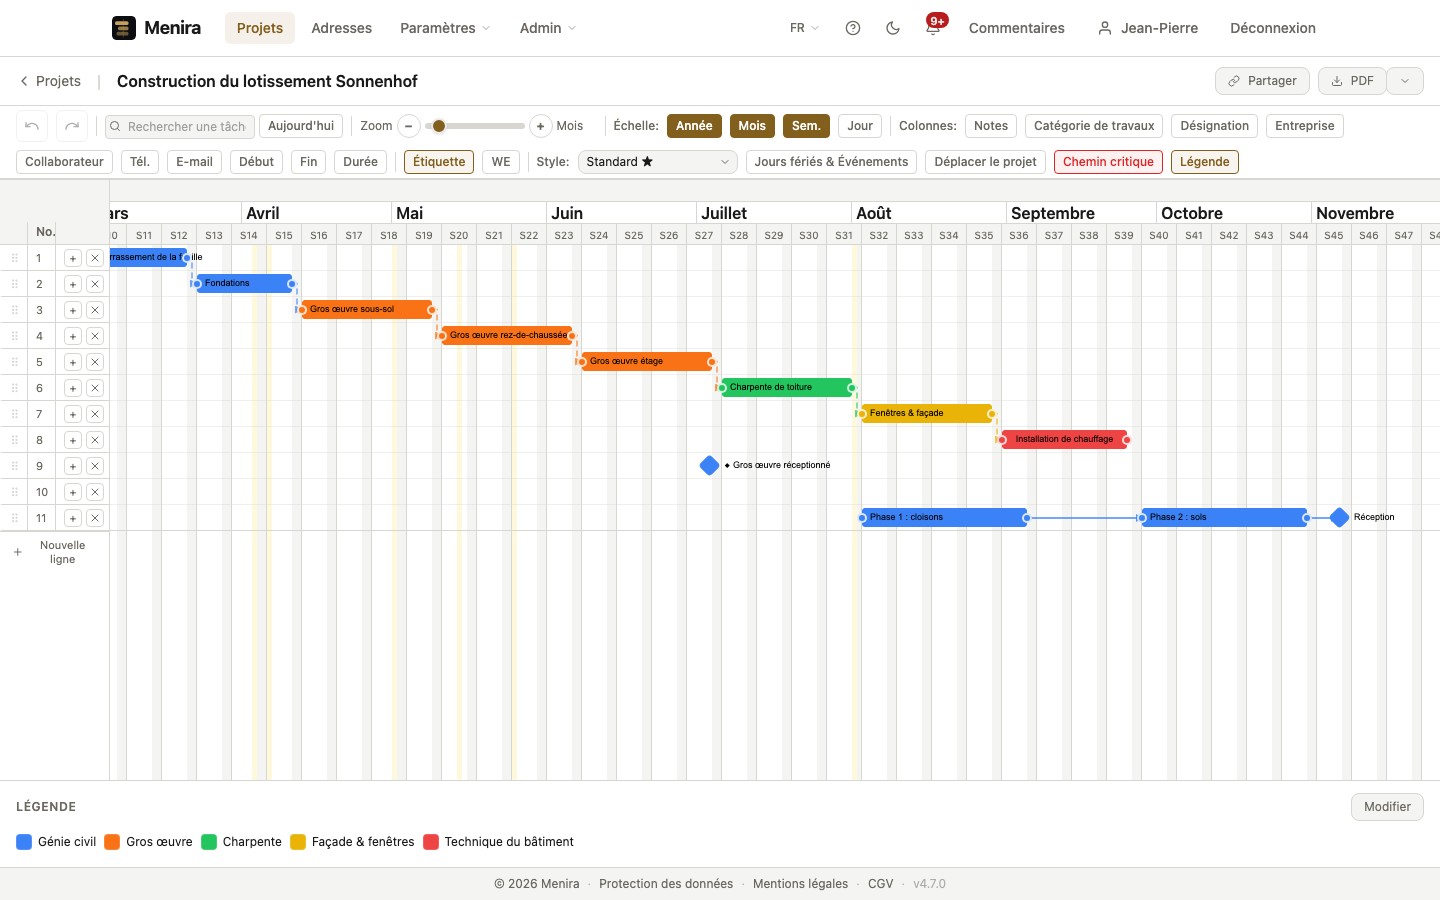The width and height of the screenshot is (1440, 900).
Task: Toggle the Chemin critique display
Action: point(1108,162)
